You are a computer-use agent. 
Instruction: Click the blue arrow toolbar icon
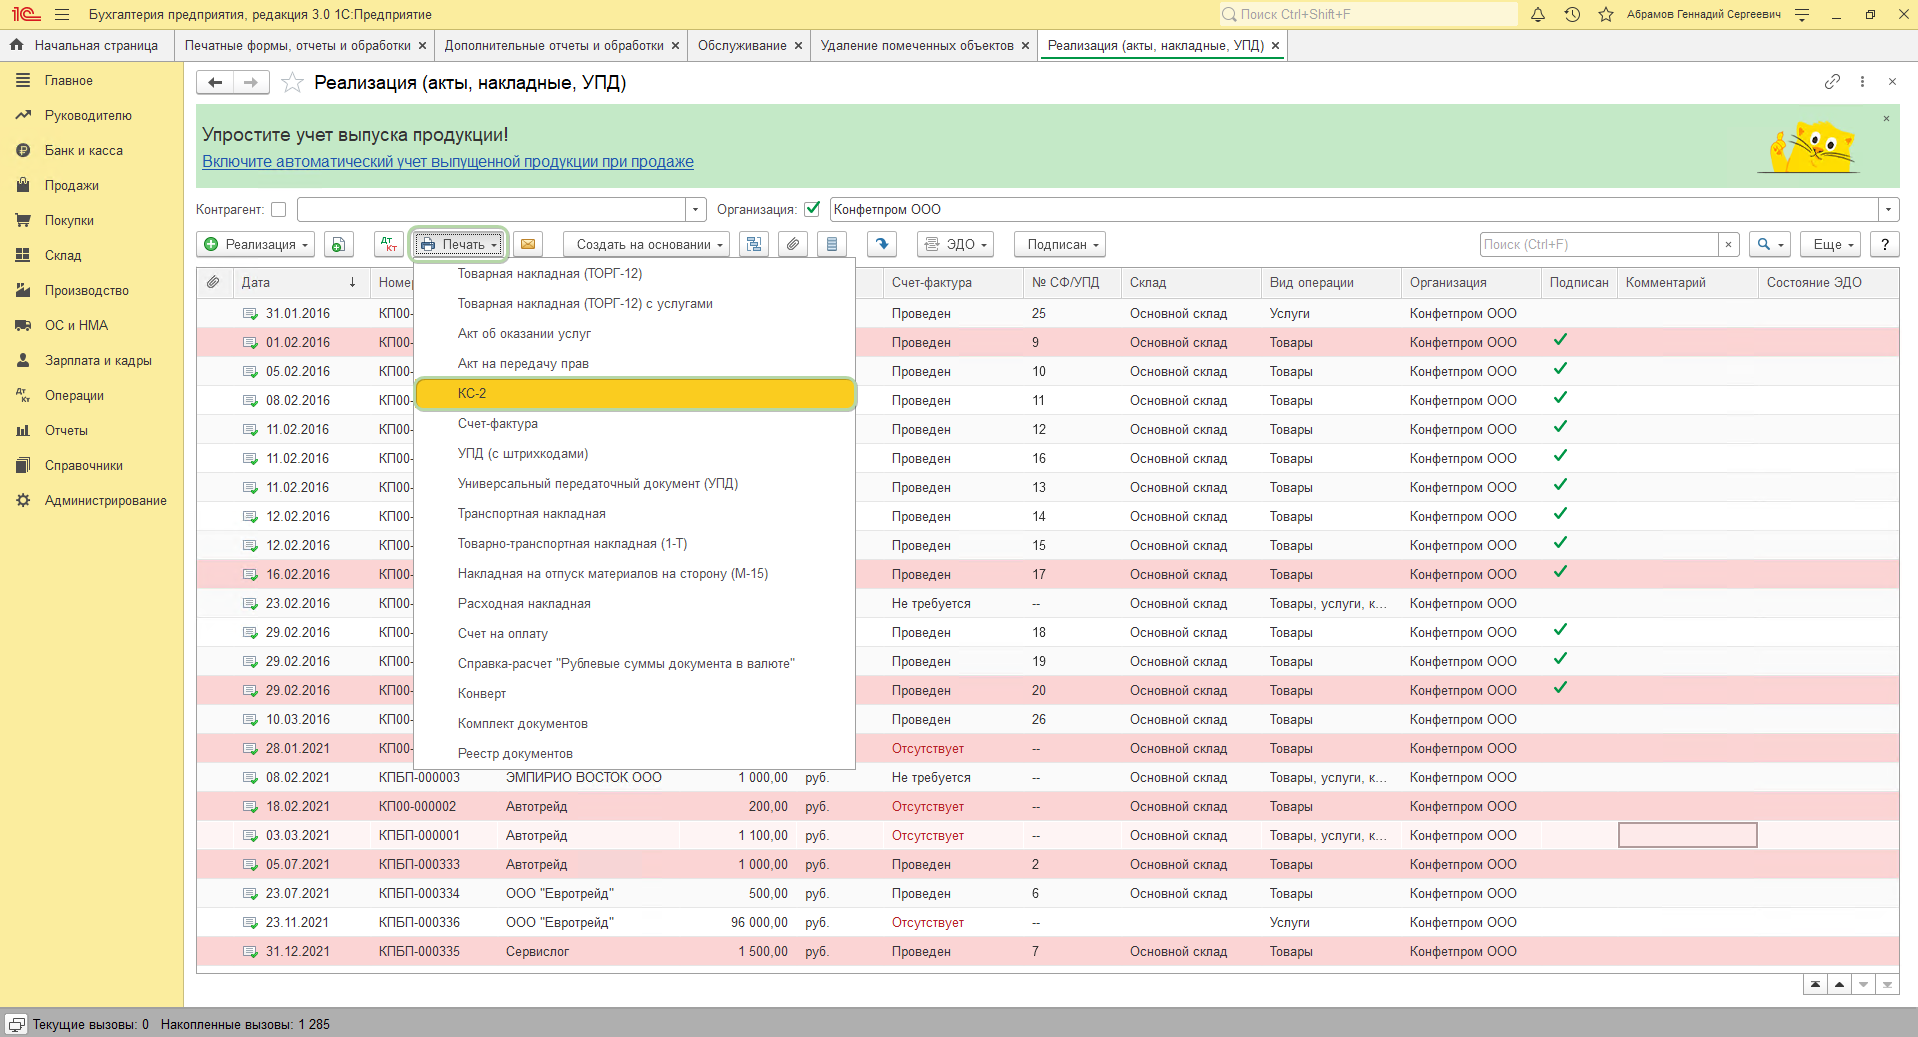(881, 245)
